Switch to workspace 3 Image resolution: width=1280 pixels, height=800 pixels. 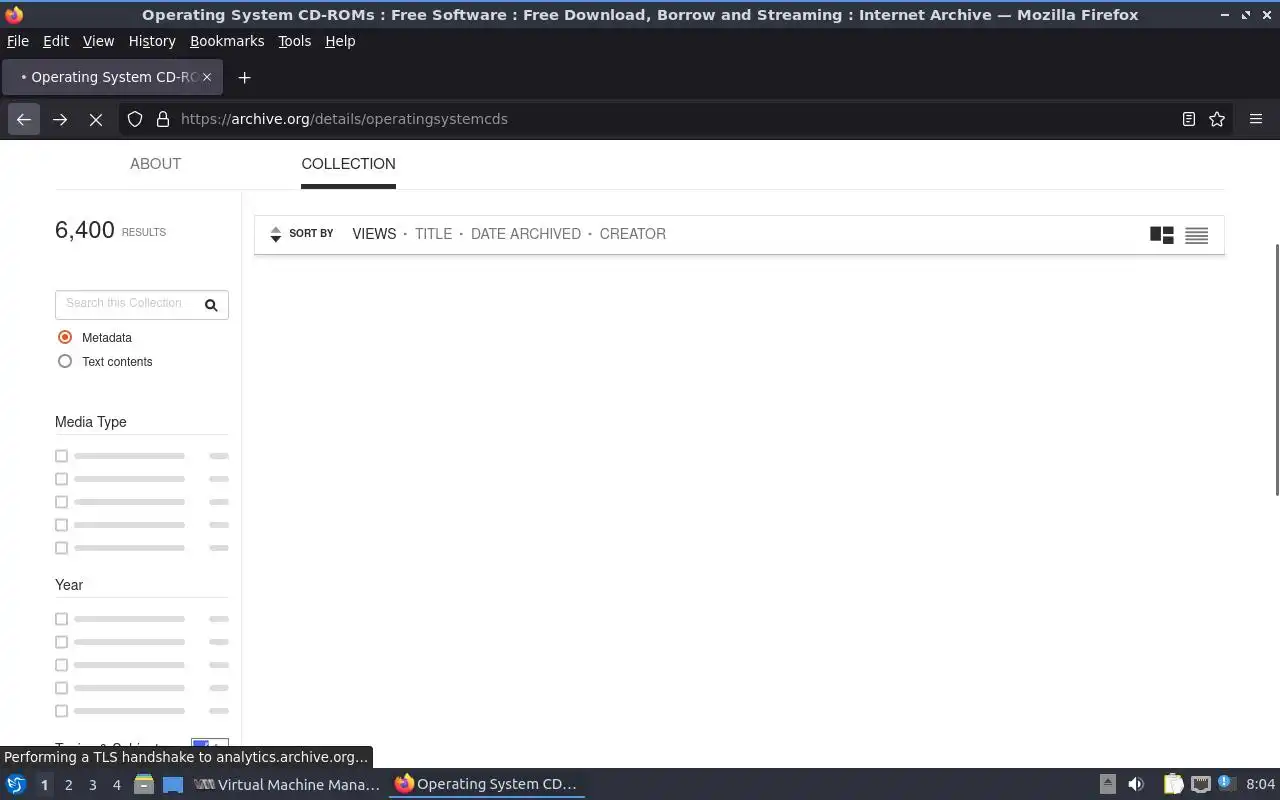point(92,785)
